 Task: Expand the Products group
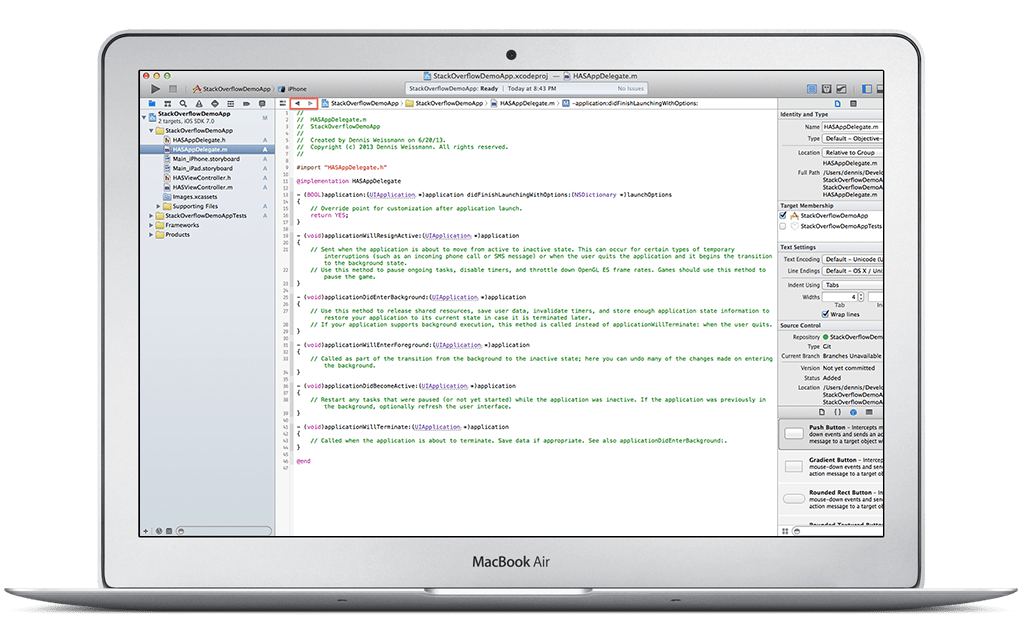(152, 234)
